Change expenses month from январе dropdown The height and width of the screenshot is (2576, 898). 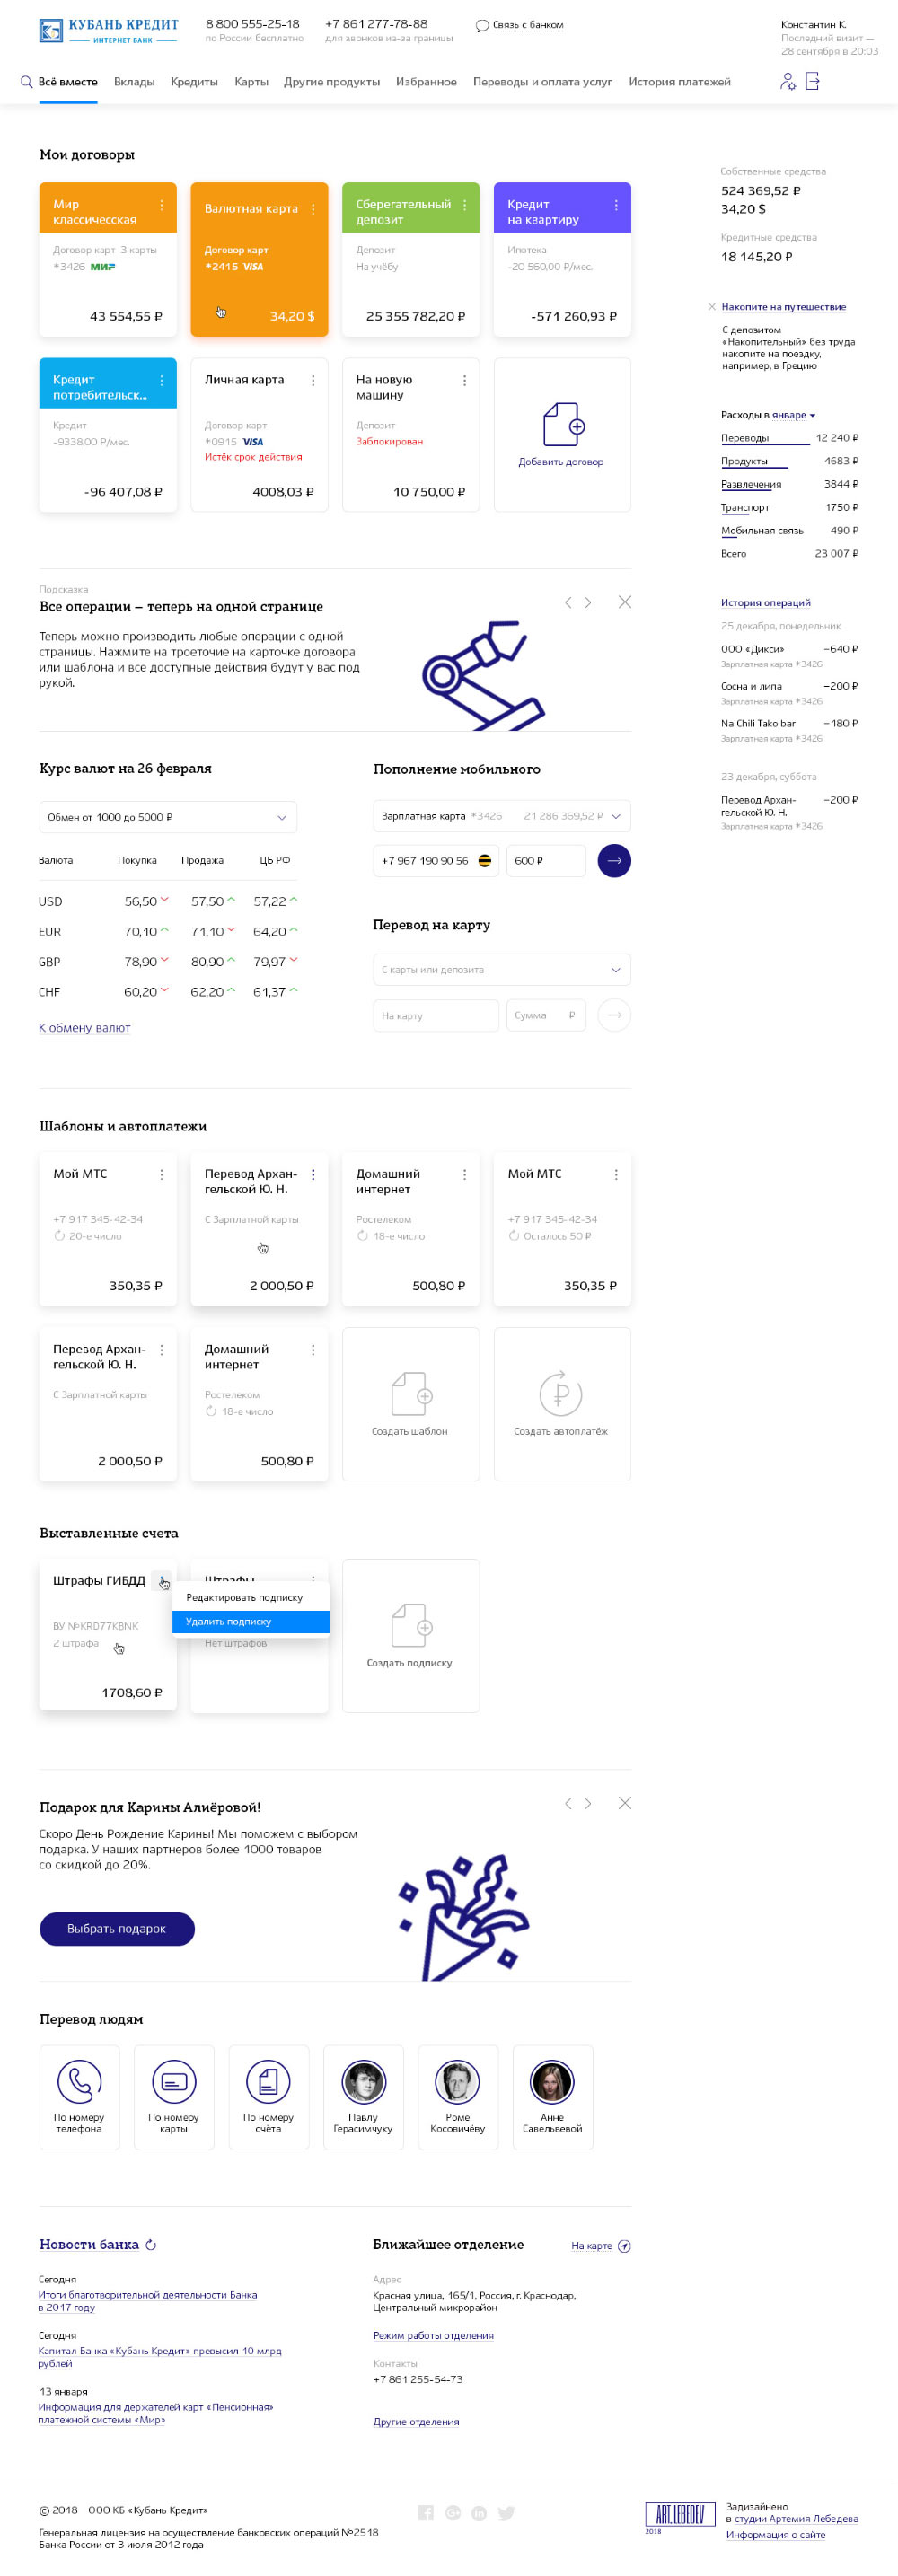point(793,415)
